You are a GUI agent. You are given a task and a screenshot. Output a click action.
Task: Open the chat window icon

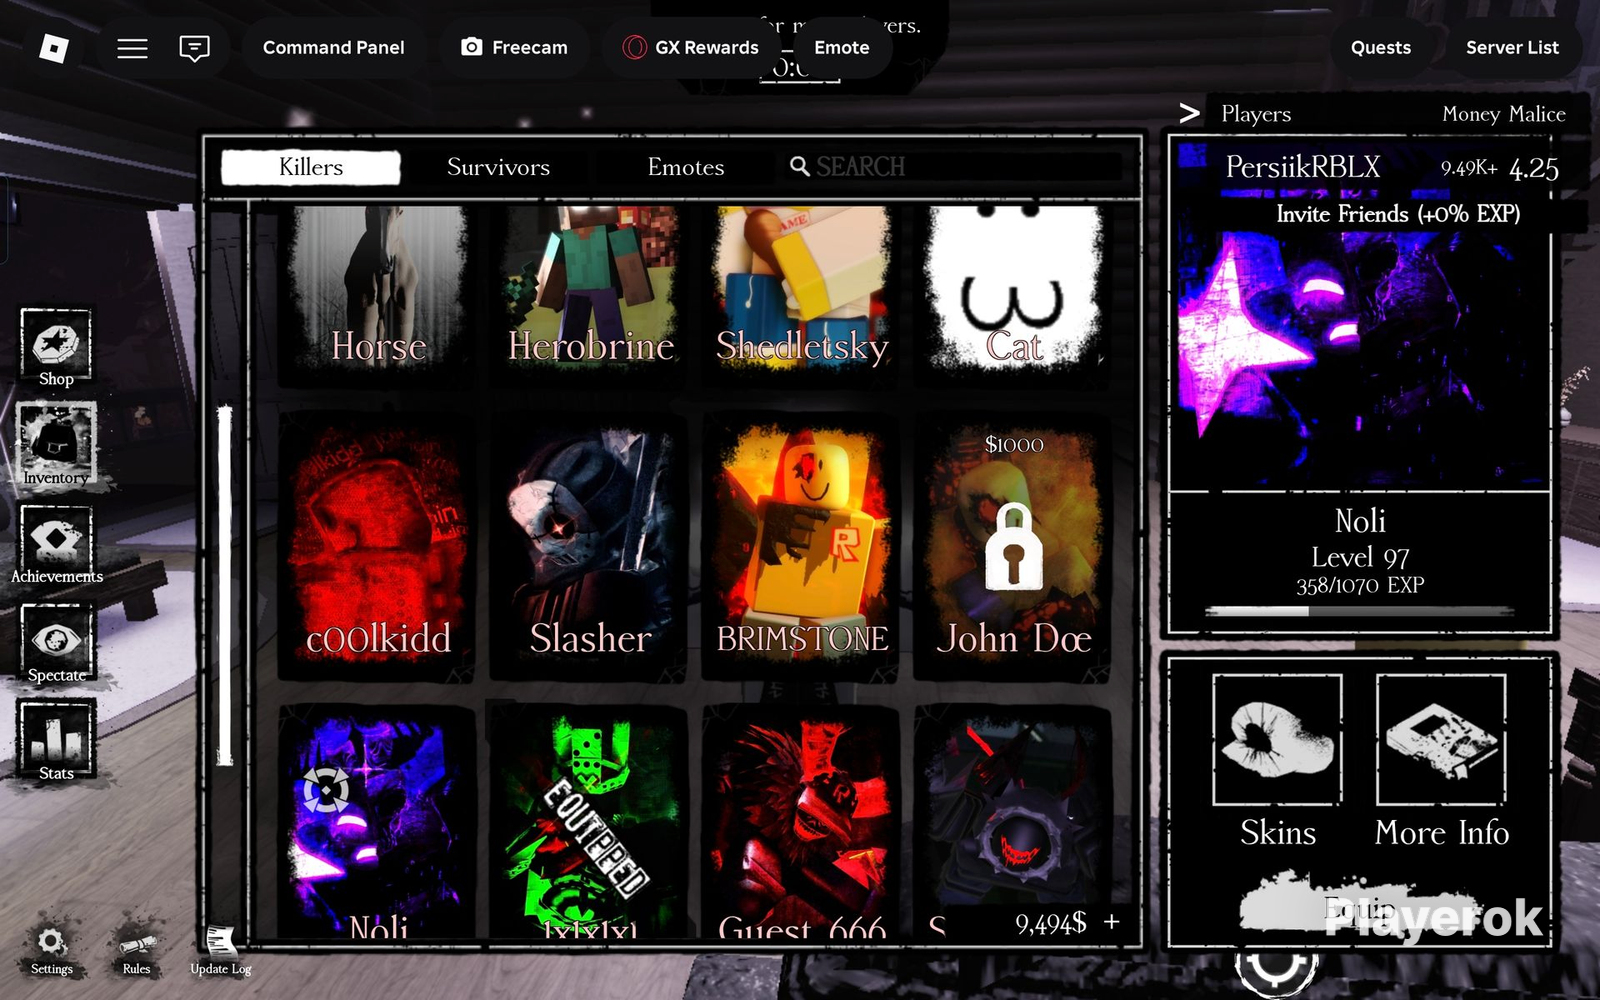click(194, 48)
